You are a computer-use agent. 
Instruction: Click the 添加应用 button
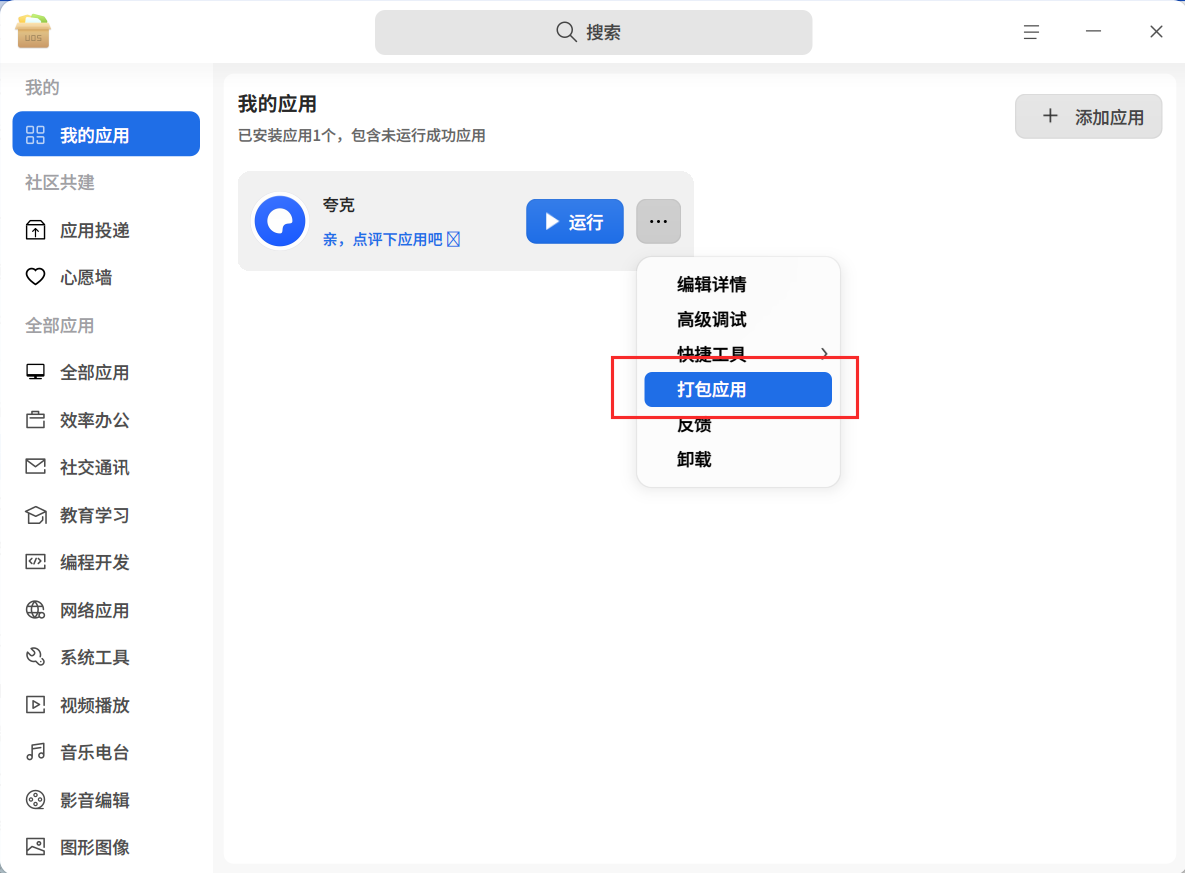click(x=1088, y=116)
